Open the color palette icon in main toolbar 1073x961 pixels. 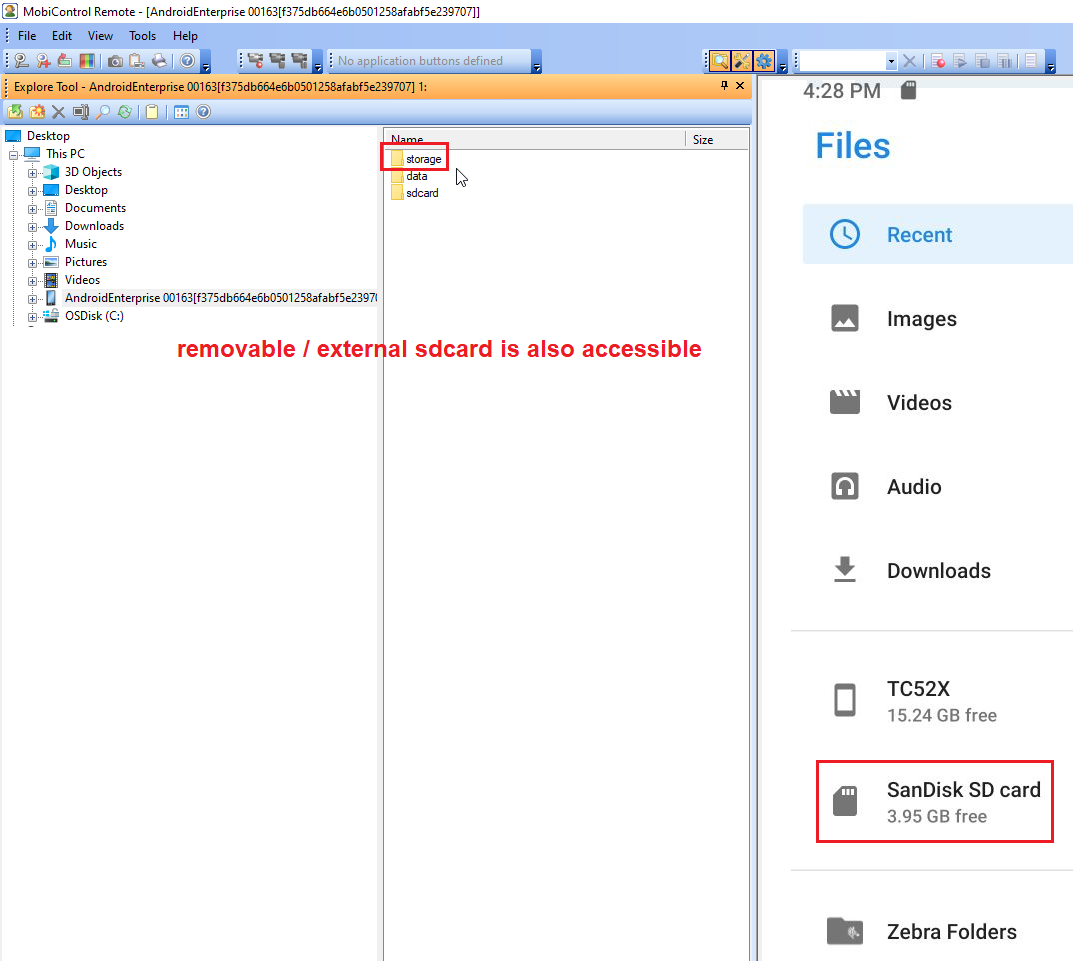pos(87,61)
